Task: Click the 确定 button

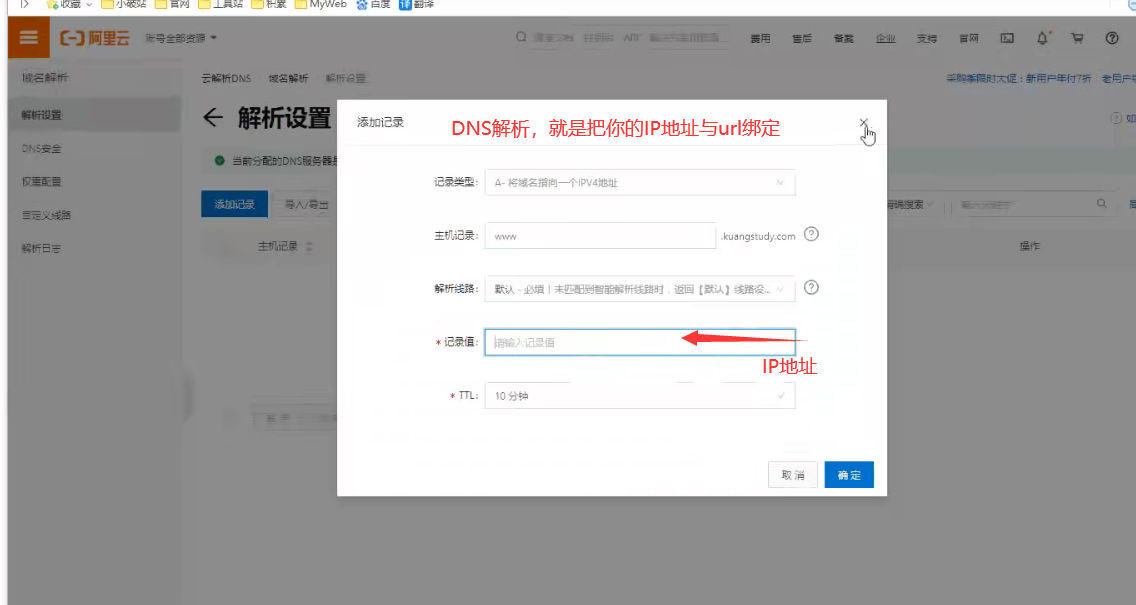Action: click(849, 475)
